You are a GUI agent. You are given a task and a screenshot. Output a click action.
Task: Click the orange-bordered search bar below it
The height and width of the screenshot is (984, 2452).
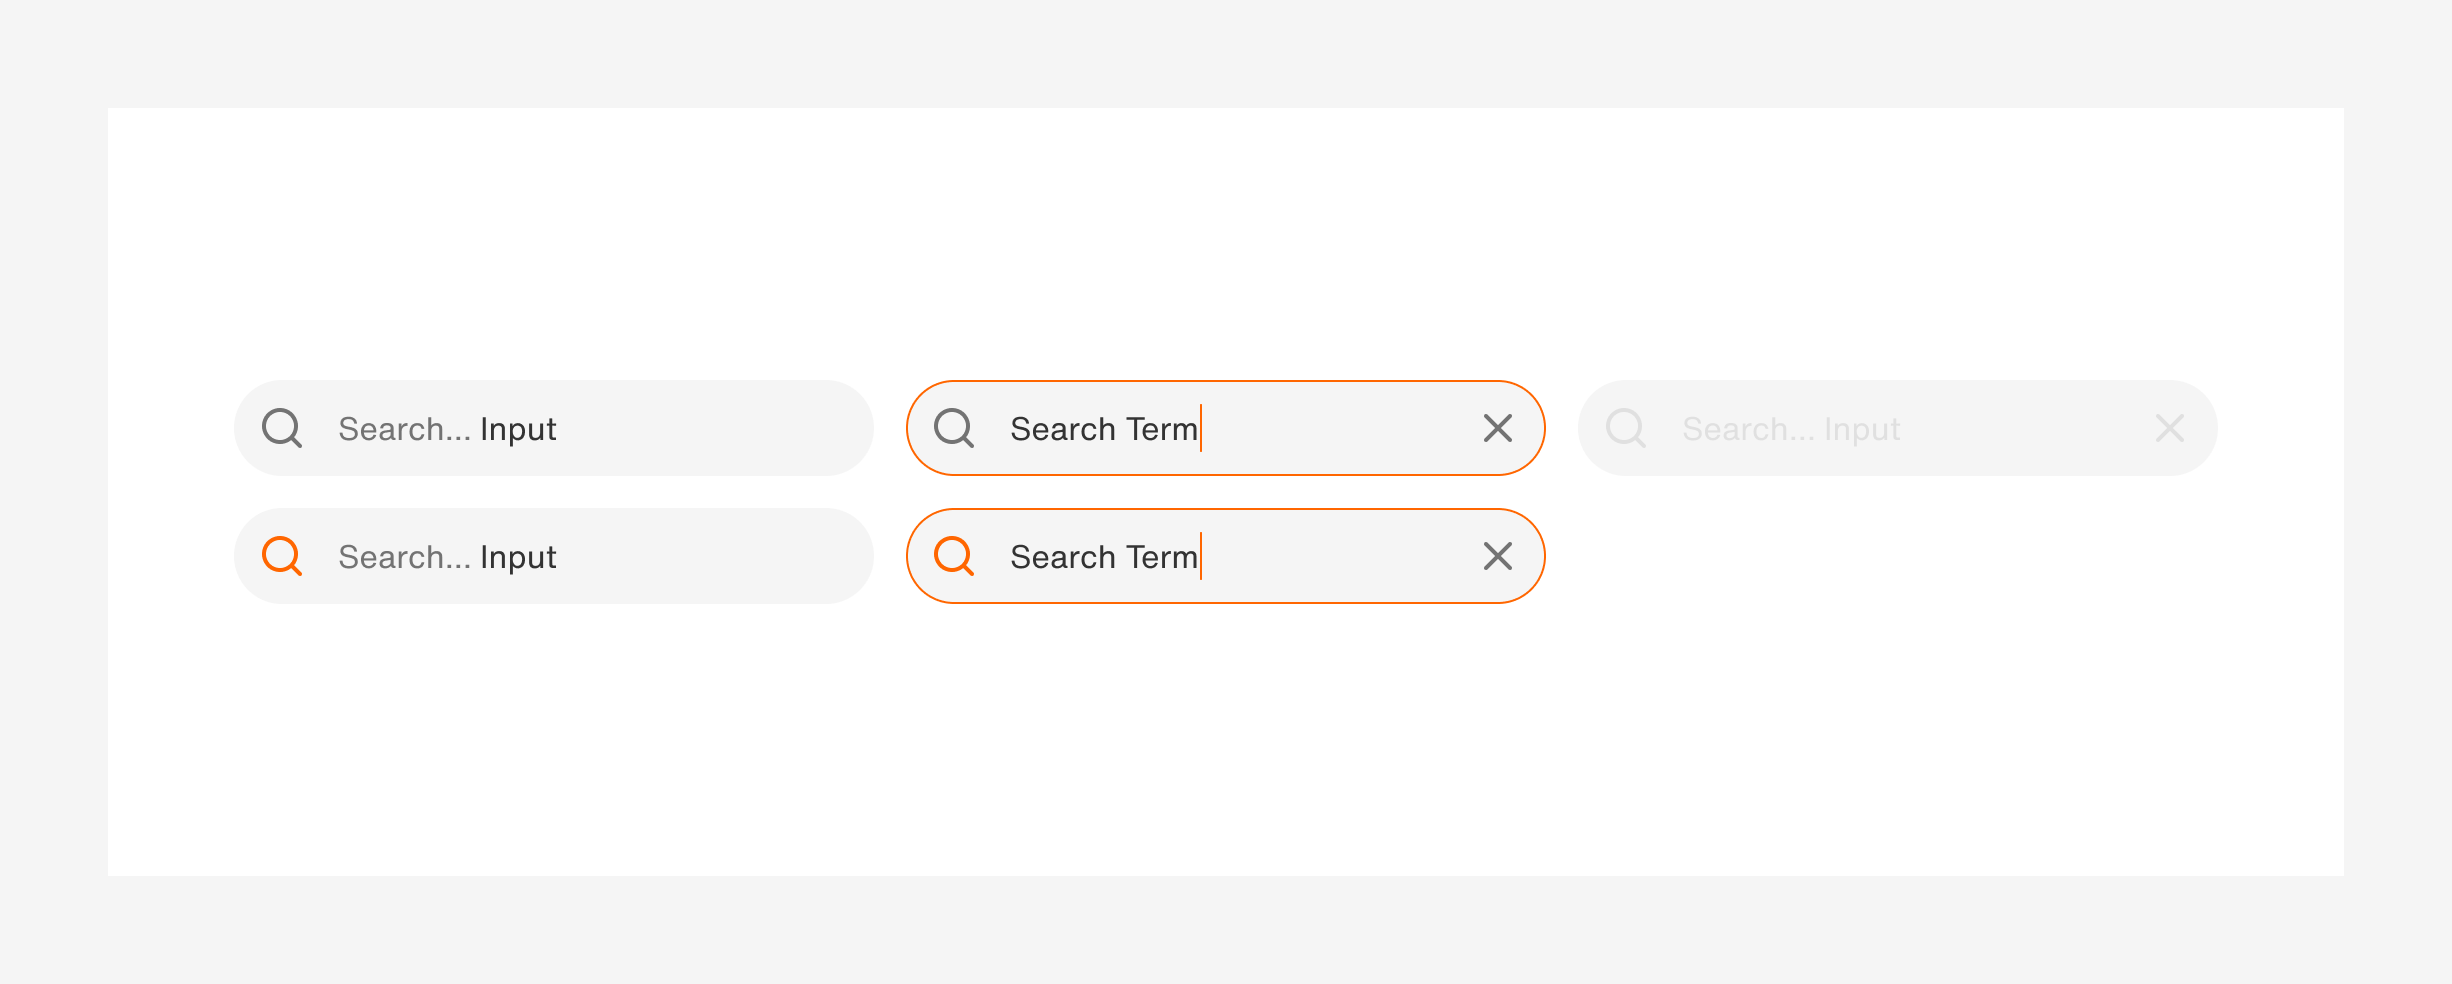(x=1224, y=556)
